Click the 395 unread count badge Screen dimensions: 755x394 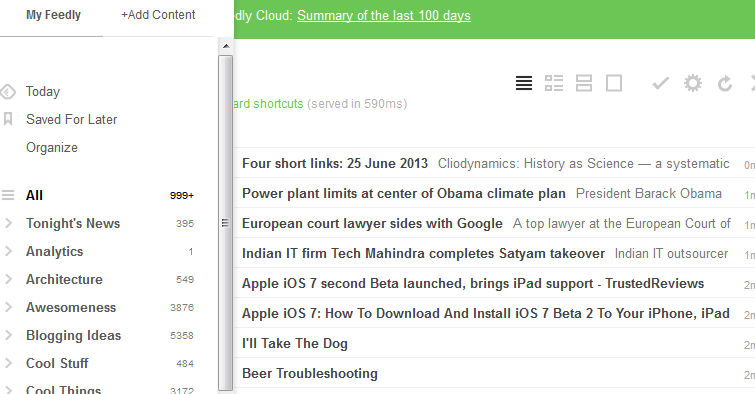(x=185, y=223)
